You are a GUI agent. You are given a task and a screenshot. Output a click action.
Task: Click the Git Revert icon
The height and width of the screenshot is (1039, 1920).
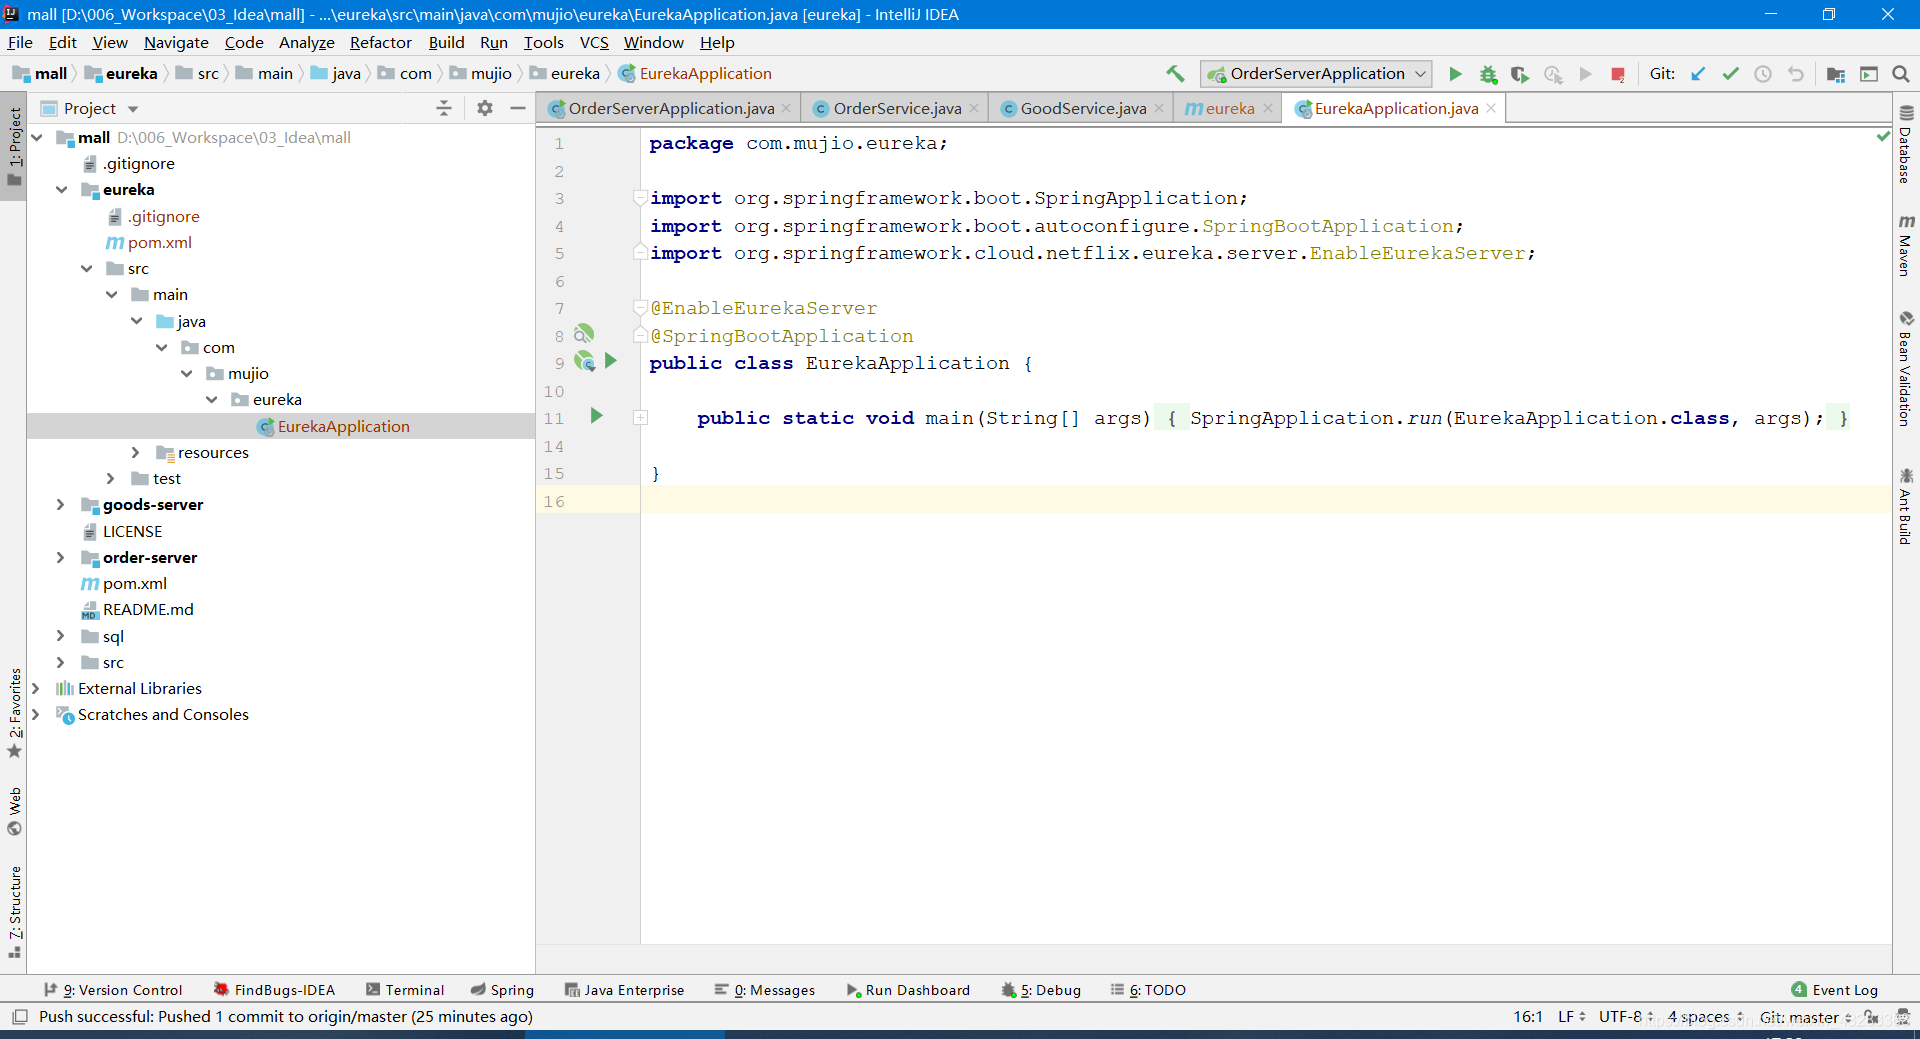[x=1796, y=74]
